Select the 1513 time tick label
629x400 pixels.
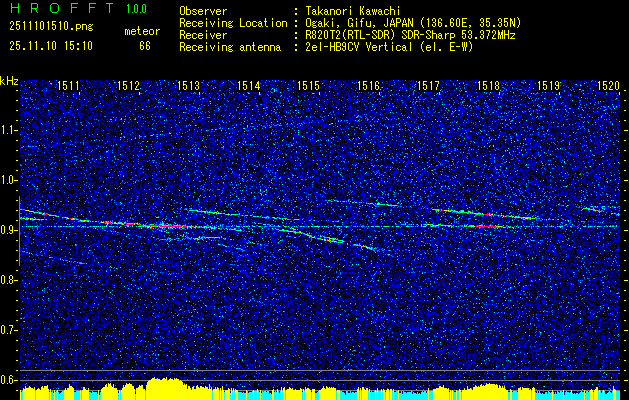tap(188, 87)
